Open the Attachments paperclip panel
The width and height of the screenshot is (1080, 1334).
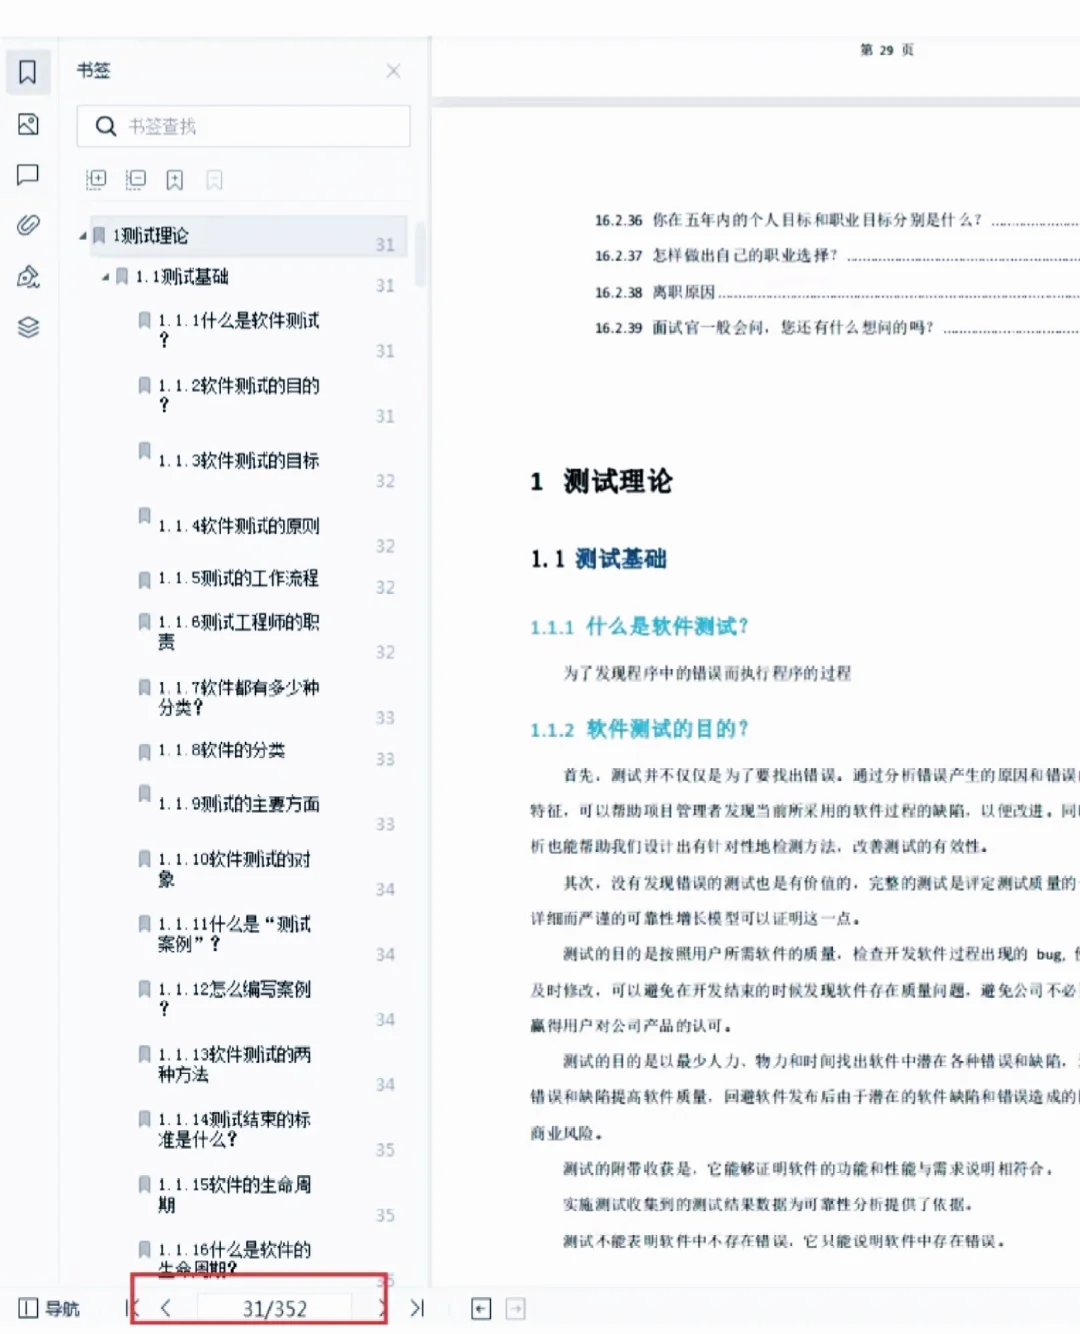pyautogui.click(x=28, y=225)
